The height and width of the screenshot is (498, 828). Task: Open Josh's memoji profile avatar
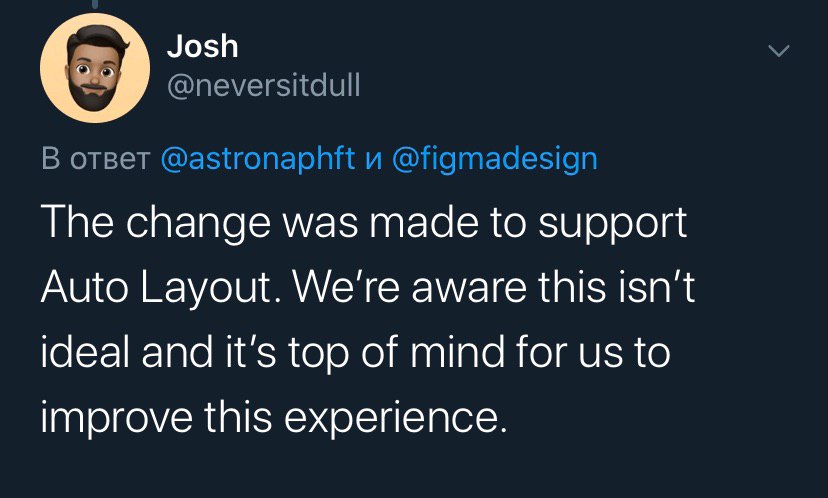pyautogui.click(x=95, y=68)
